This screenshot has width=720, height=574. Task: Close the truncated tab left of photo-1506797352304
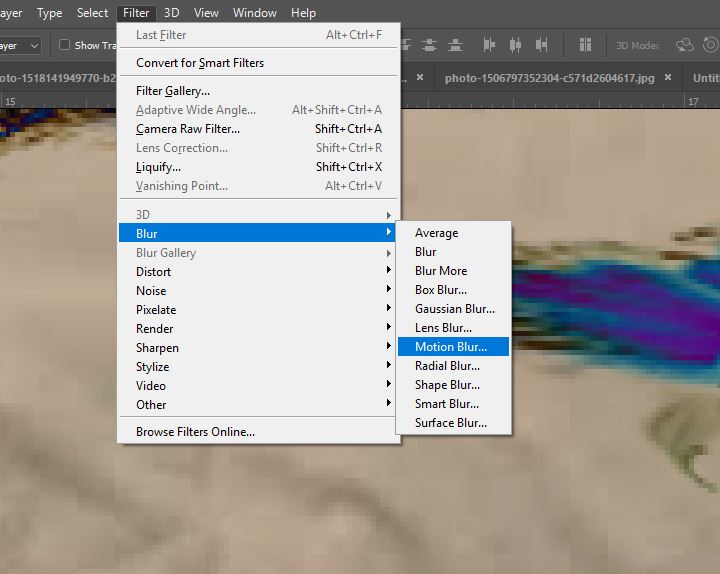pyautogui.click(x=420, y=78)
